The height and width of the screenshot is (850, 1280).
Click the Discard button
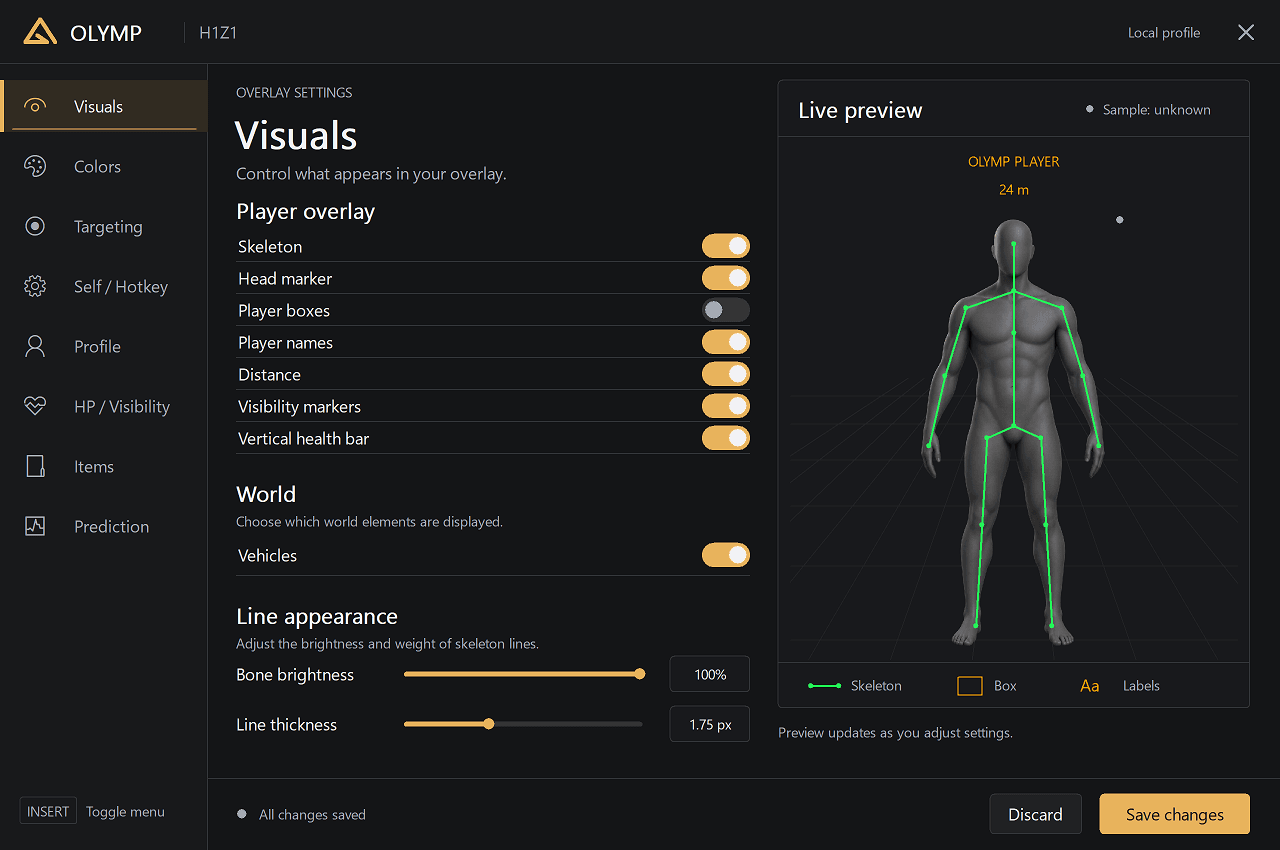(x=1035, y=814)
